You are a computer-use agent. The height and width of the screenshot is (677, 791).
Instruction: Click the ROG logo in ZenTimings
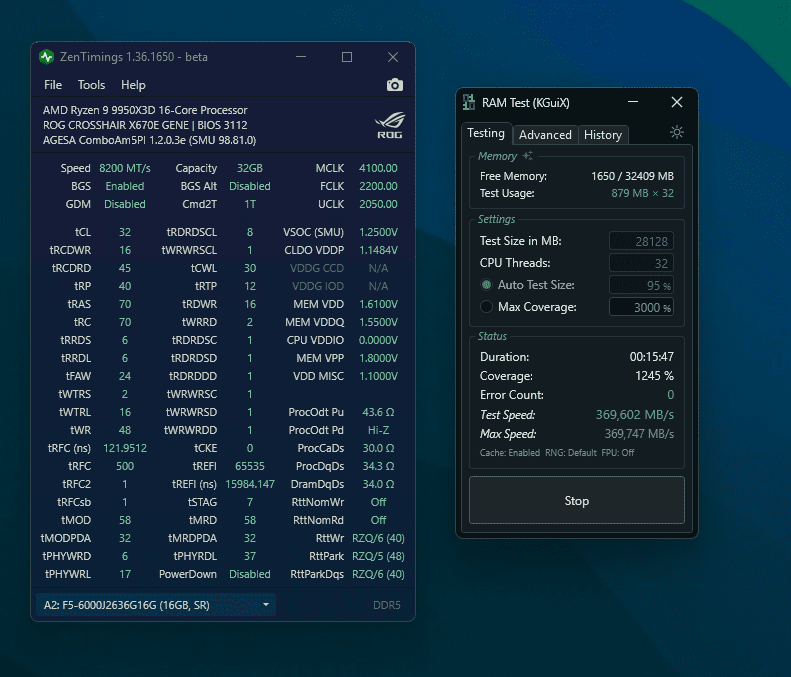(389, 125)
